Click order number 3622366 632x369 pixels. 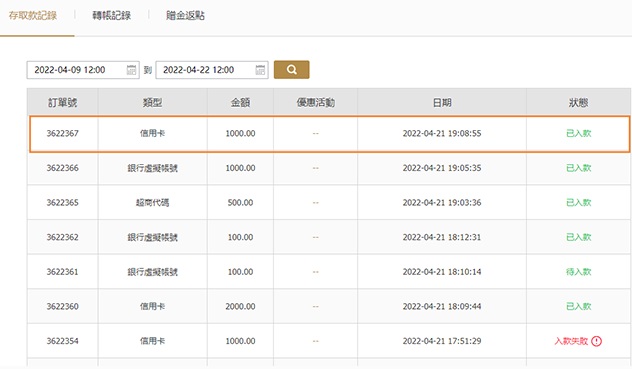click(62, 168)
